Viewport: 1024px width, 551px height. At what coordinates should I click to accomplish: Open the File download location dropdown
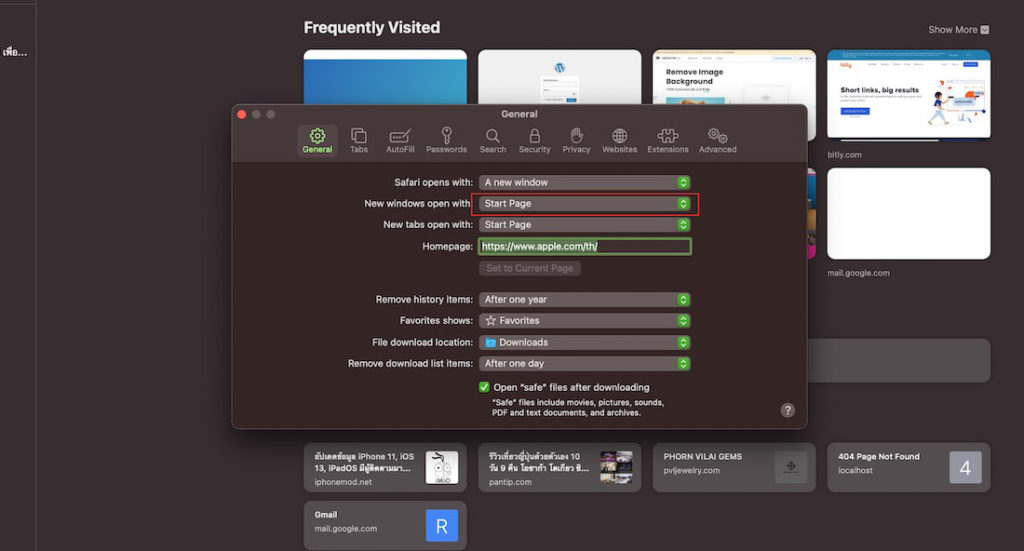[584, 342]
